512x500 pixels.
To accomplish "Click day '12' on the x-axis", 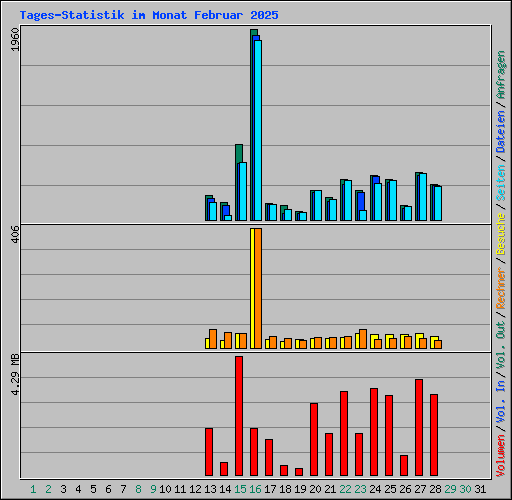I will coord(195,489).
